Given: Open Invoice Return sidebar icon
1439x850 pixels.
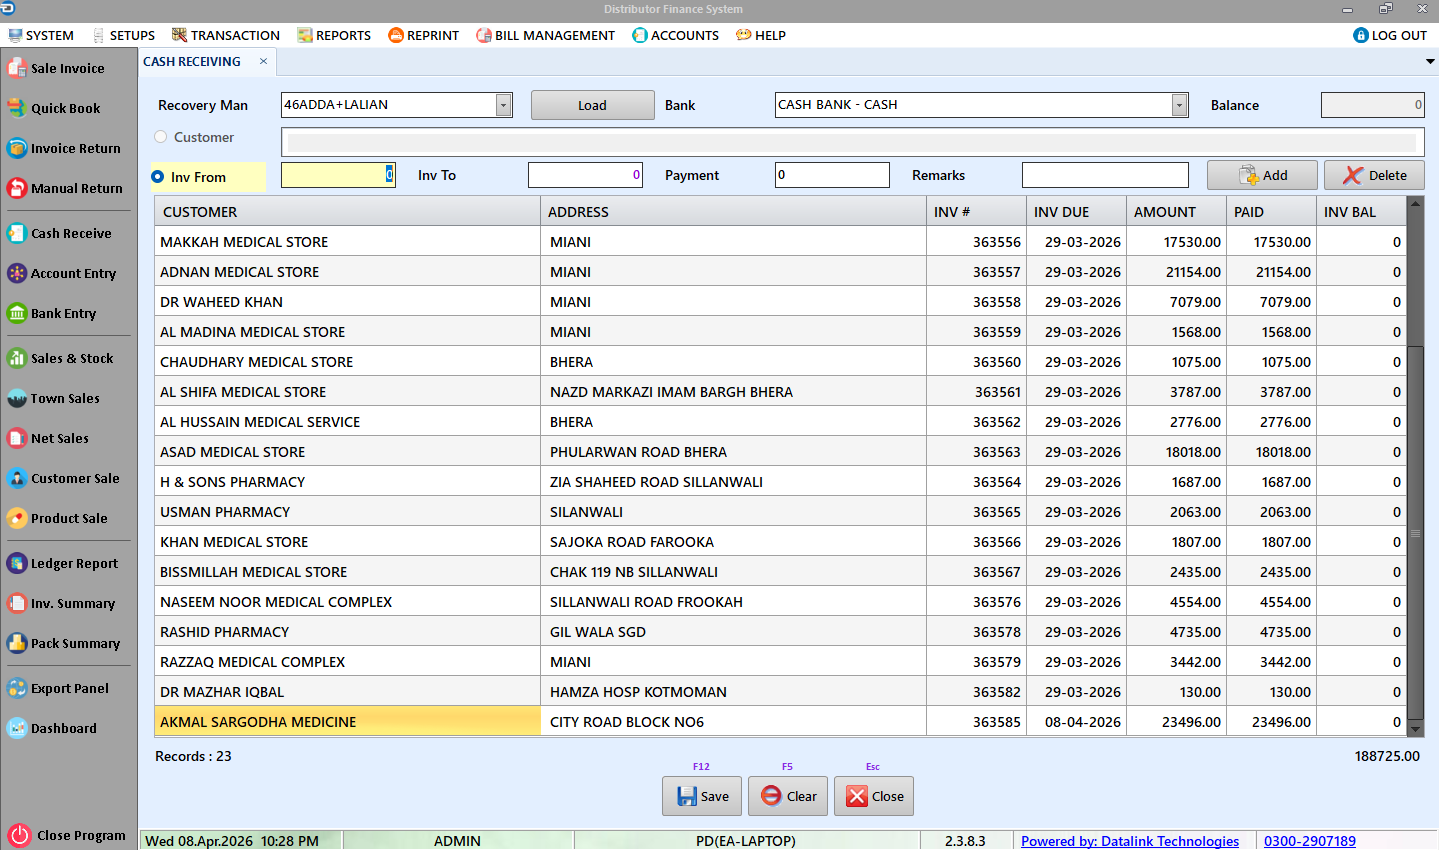Looking at the screenshot, I should click(17, 148).
